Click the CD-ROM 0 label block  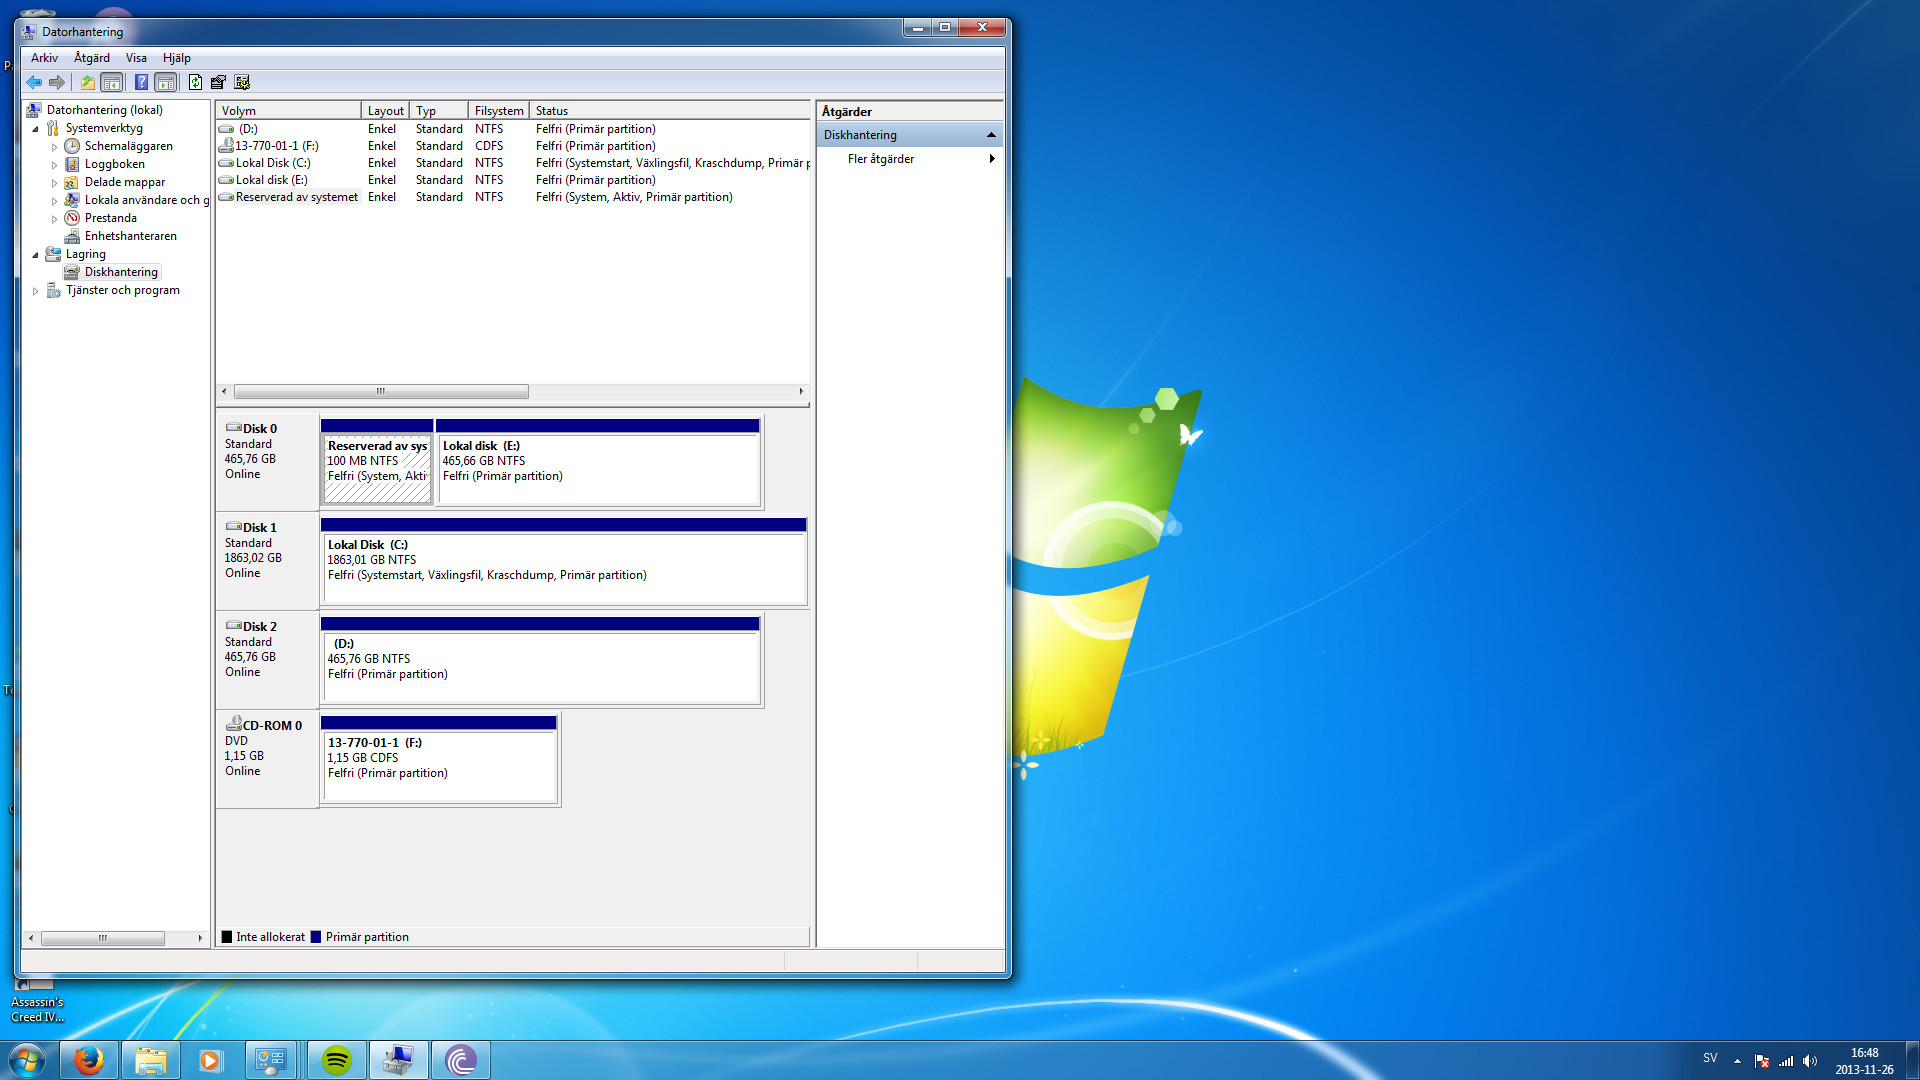pyautogui.click(x=267, y=759)
